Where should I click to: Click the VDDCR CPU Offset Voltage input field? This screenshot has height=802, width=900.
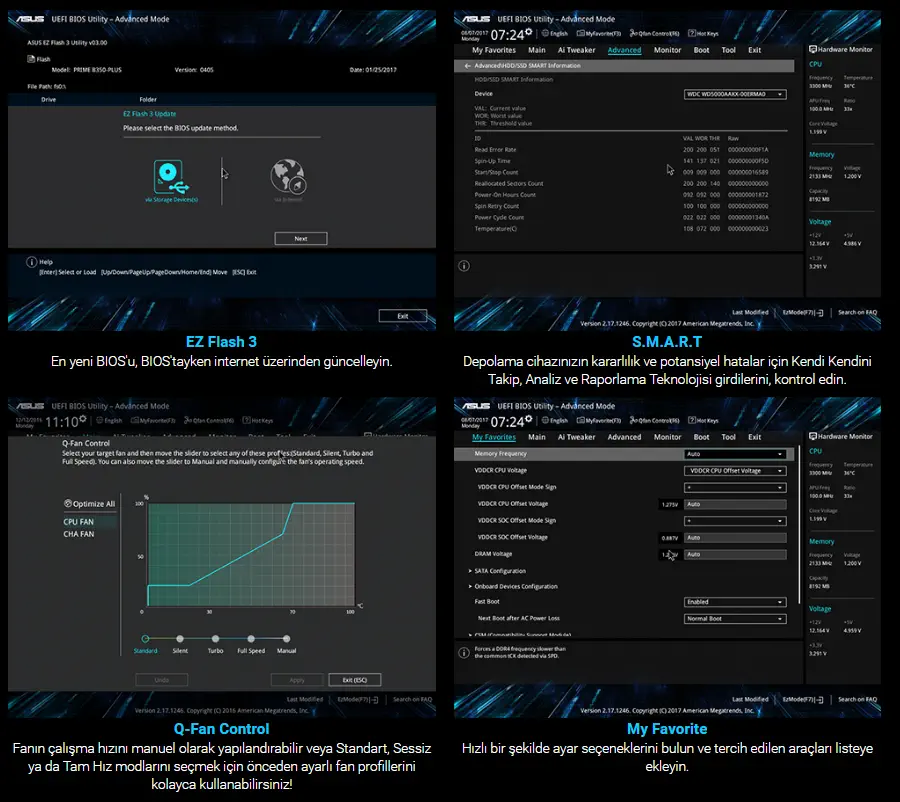[735, 504]
